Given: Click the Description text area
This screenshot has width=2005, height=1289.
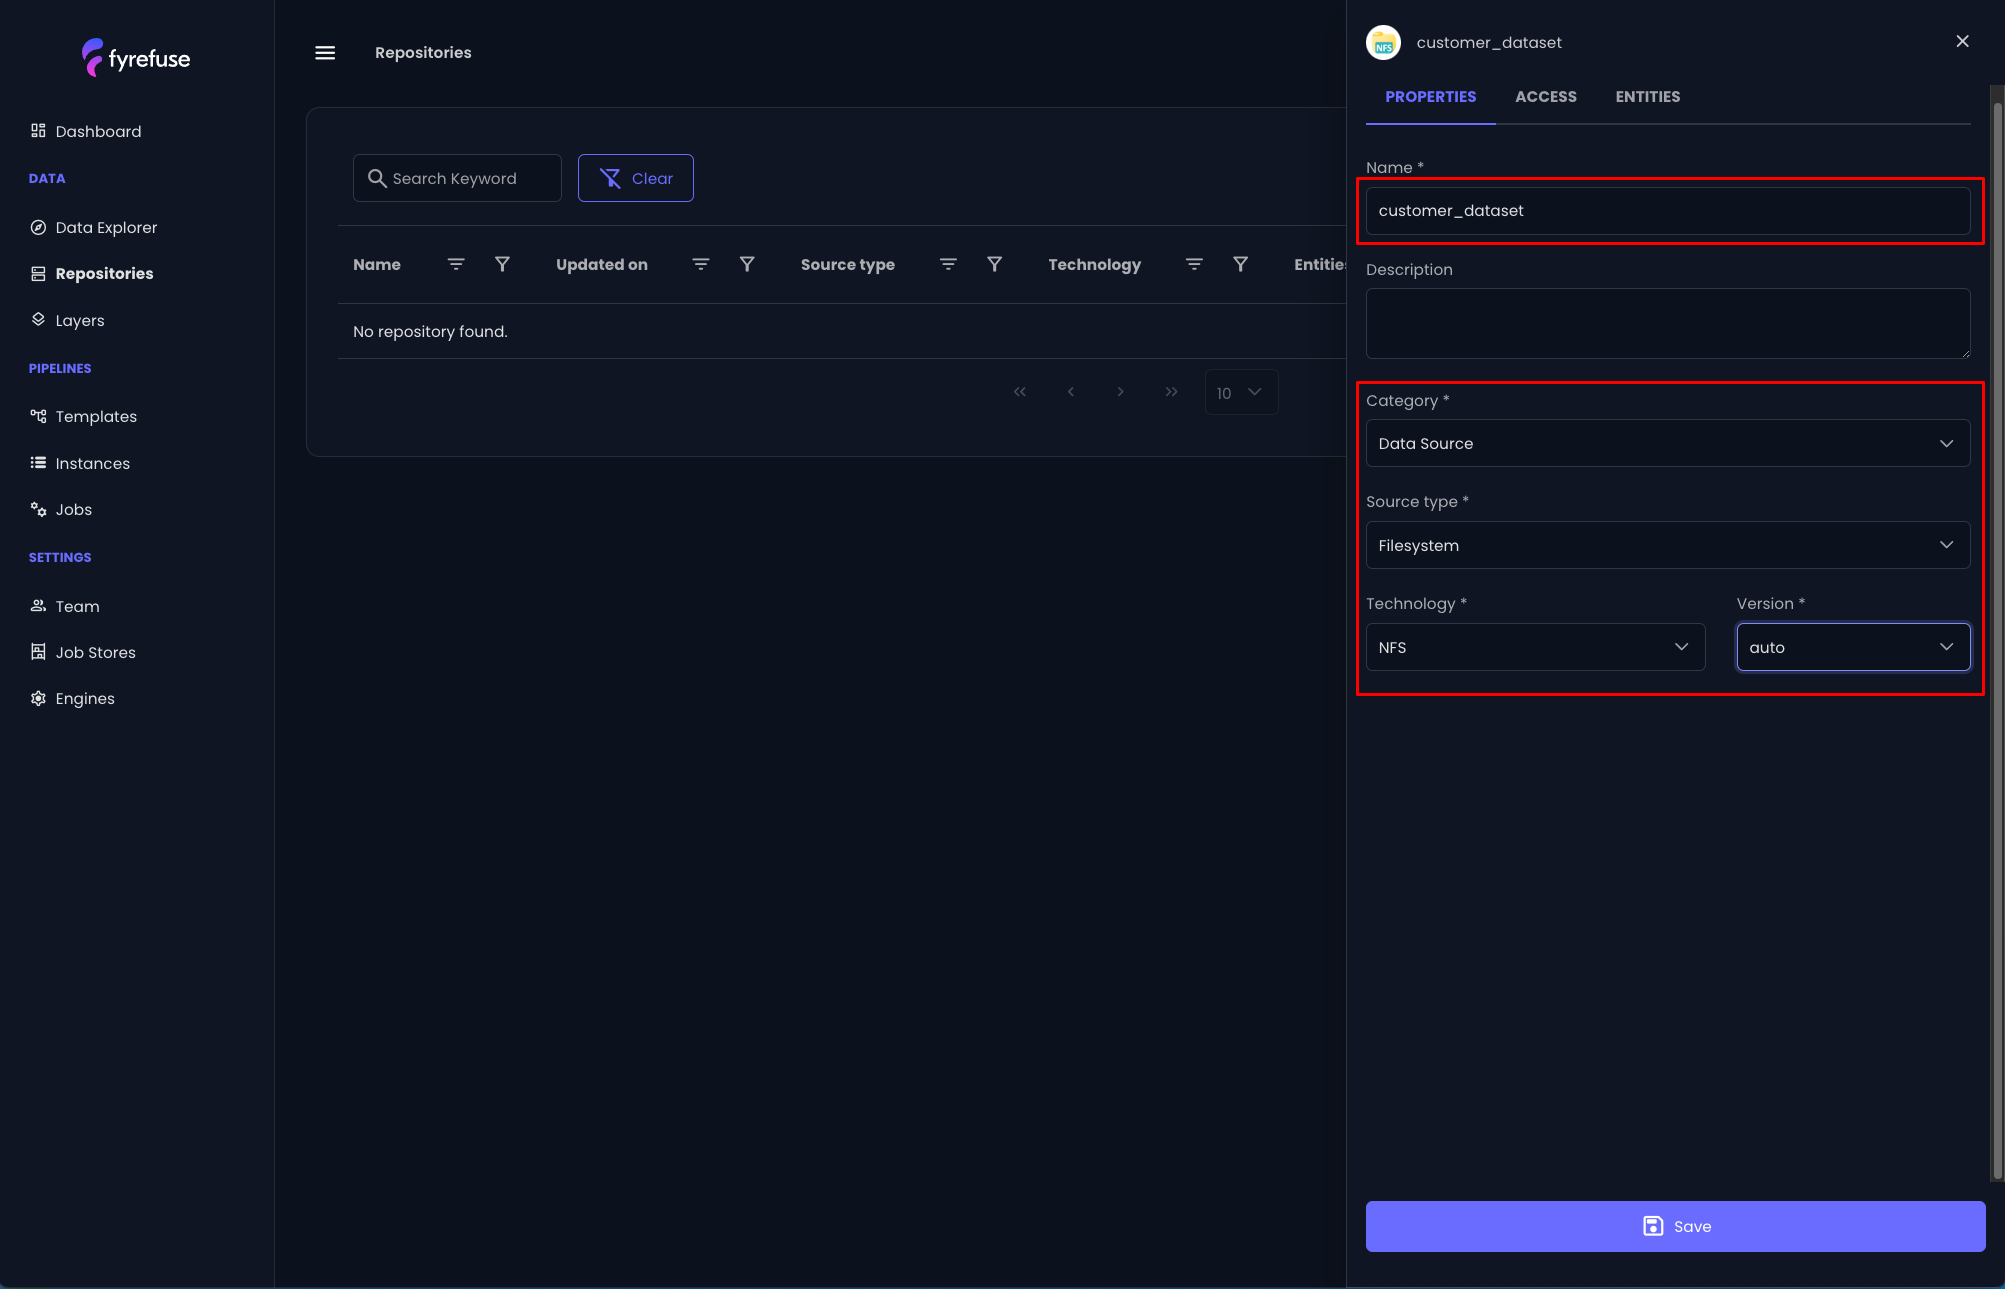Looking at the screenshot, I should [x=1668, y=324].
